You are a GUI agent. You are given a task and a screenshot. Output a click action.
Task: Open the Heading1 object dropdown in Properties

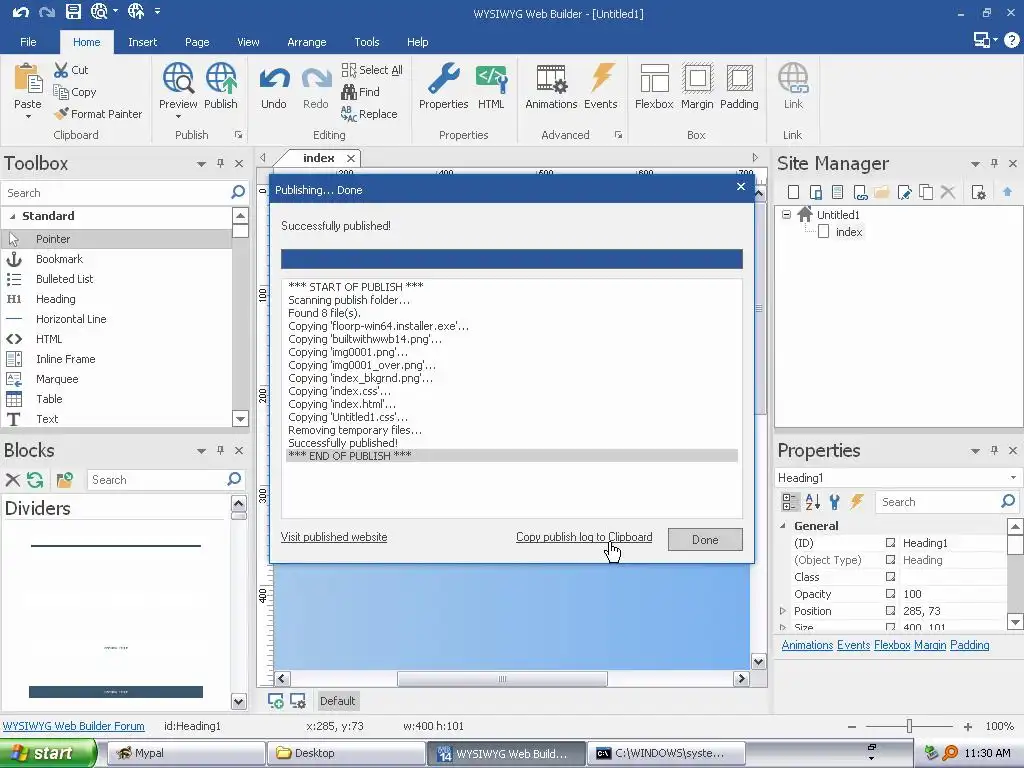[1013, 477]
